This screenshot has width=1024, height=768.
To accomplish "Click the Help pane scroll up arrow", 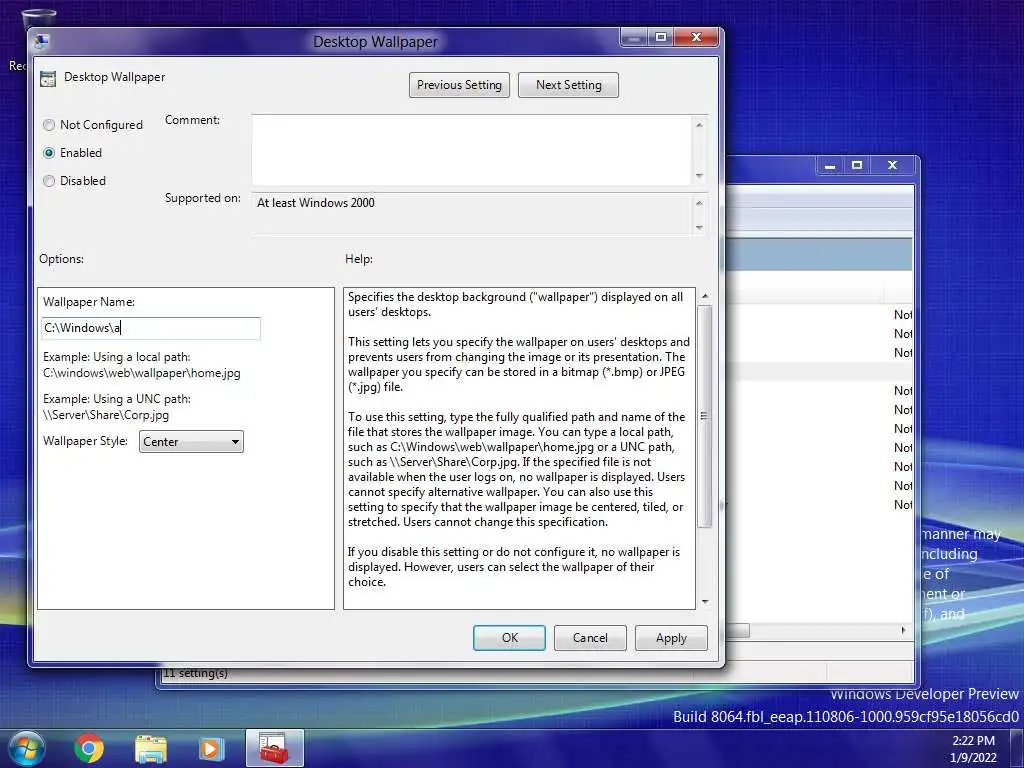I will coord(705,296).
